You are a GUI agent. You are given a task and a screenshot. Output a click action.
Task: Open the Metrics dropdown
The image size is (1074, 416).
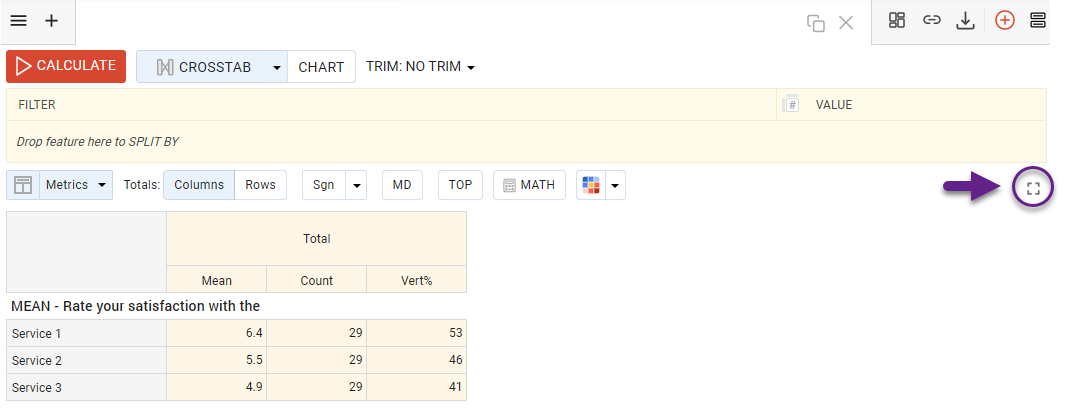(76, 185)
